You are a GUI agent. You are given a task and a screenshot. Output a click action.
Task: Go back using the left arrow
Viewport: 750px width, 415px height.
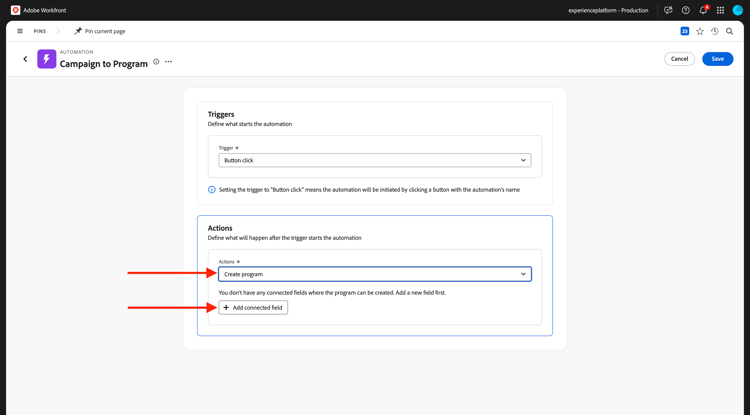pos(26,59)
